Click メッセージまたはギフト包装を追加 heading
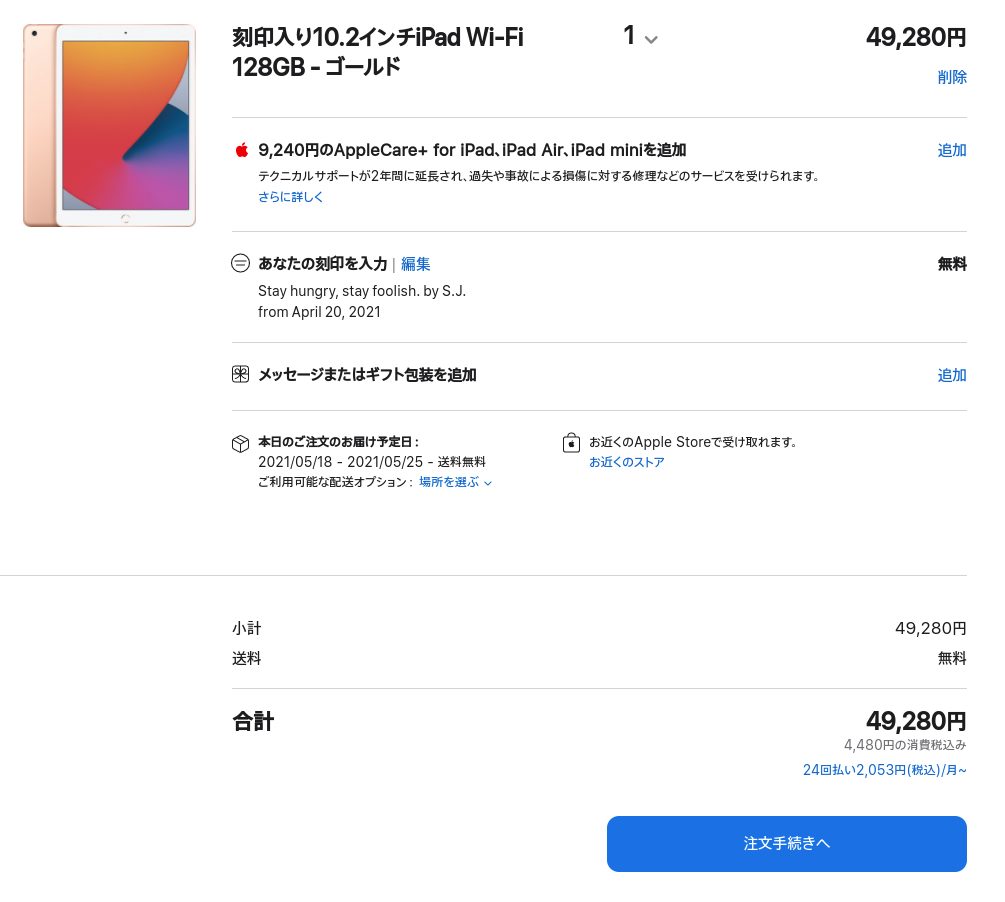The image size is (1005, 902). tap(367, 375)
